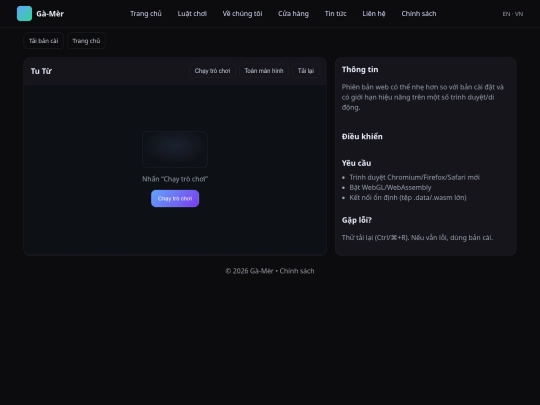The image size is (540, 405).
Task: Open Chính sách in the top navigation
Action: [419, 14]
